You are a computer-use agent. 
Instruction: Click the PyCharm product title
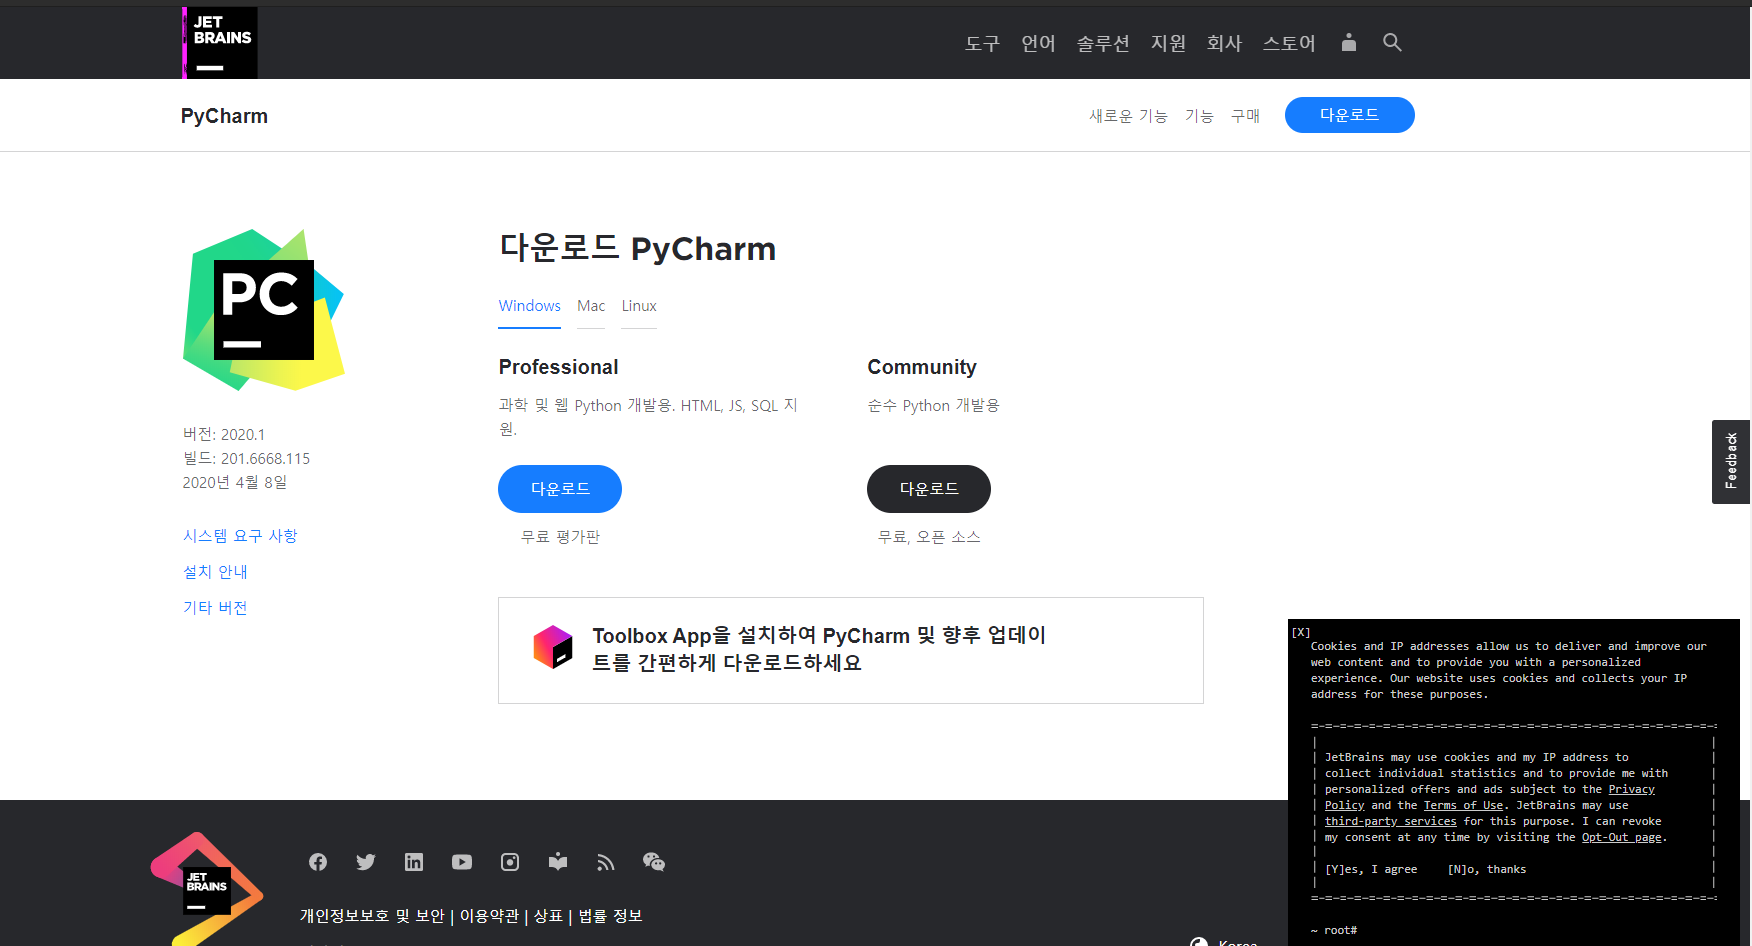click(224, 116)
